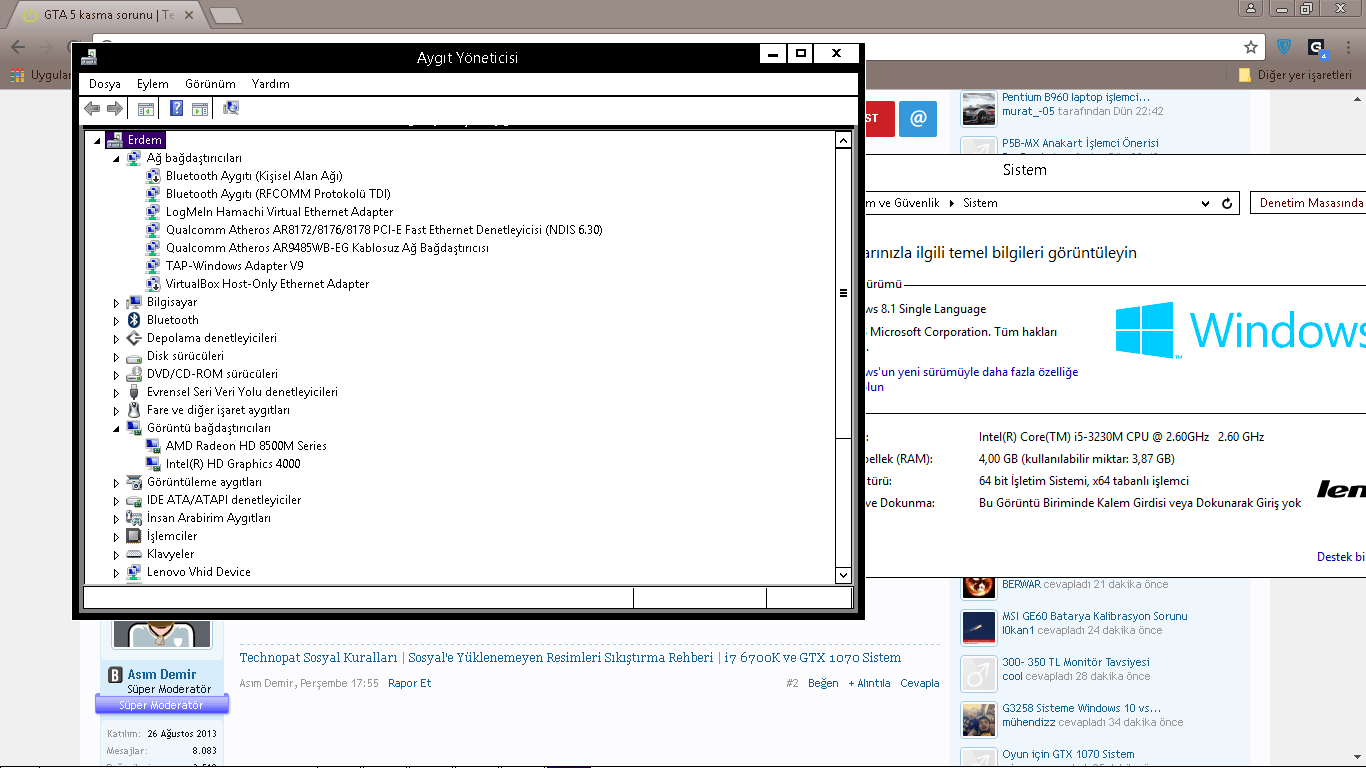Expand Disk sürücüleri in the tree
Viewport: 1366px width, 768px height.
pyautogui.click(x=116, y=356)
